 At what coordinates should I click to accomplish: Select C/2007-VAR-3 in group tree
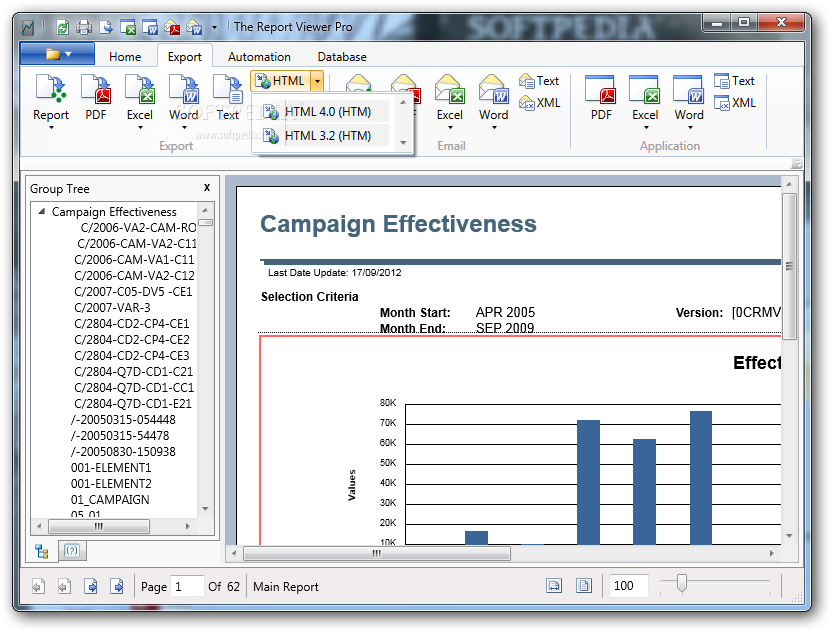[x=112, y=307]
